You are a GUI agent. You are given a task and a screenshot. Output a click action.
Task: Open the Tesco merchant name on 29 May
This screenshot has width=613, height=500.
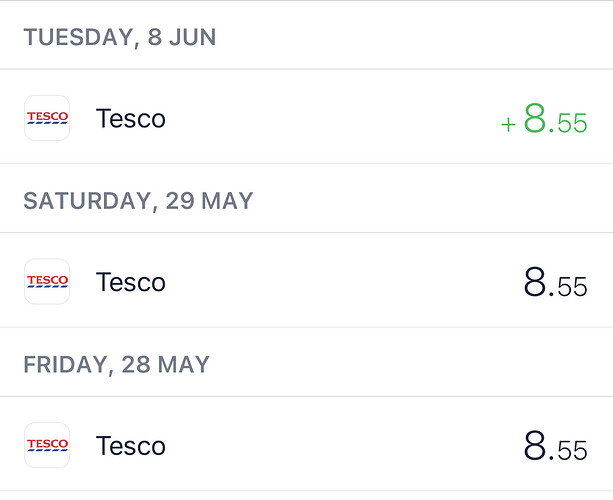(130, 282)
